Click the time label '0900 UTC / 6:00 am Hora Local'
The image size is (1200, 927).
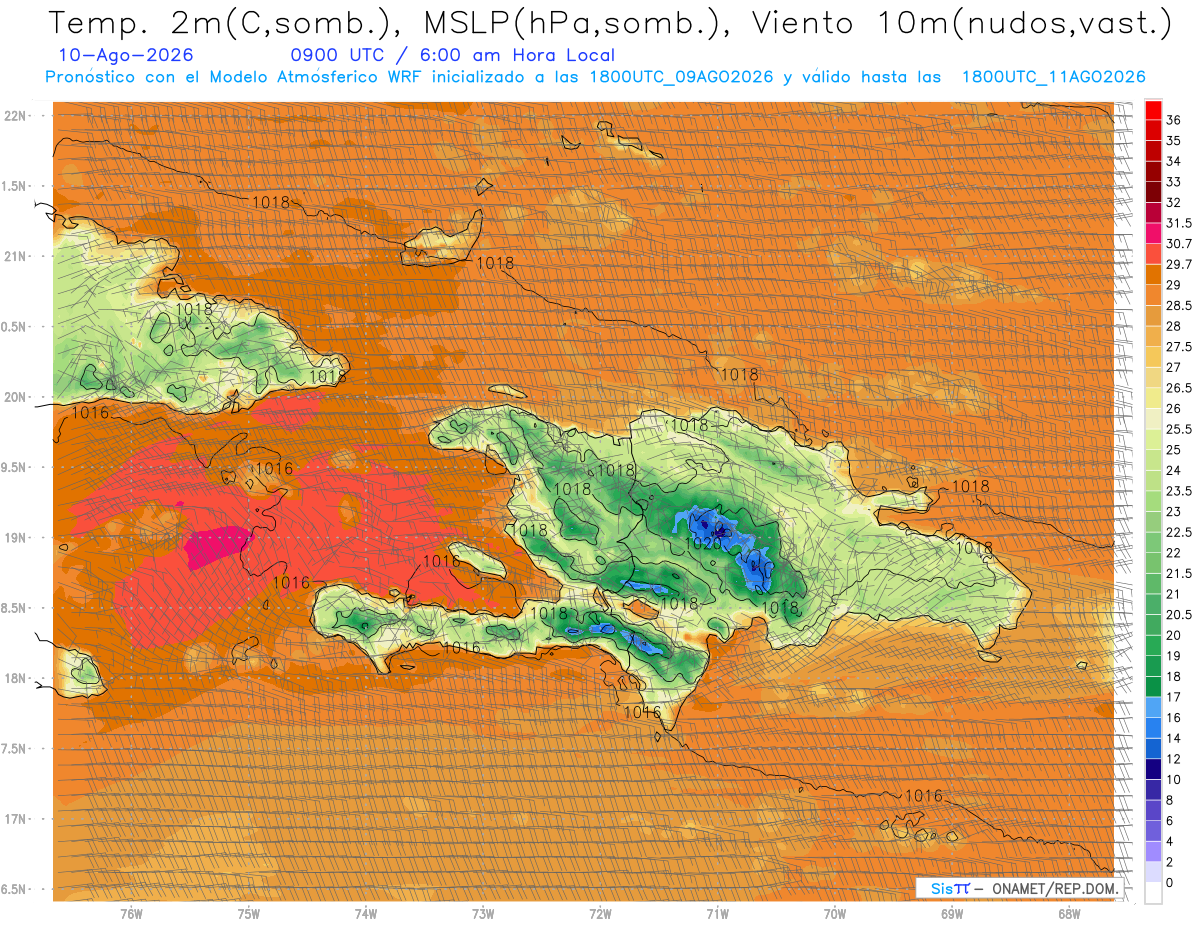coord(452,56)
